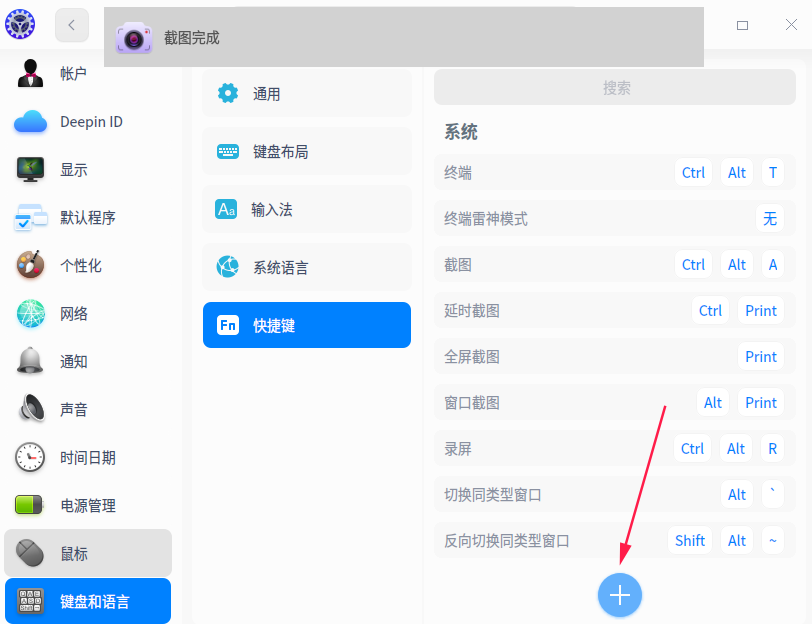Open the 系统语言 (System Language) tab
Screen dimensions: 812x624
(x=306, y=267)
